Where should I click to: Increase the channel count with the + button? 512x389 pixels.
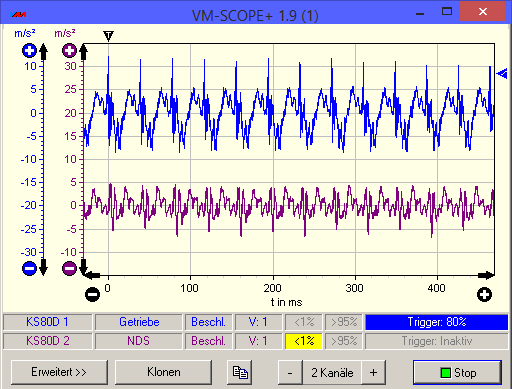coord(374,372)
